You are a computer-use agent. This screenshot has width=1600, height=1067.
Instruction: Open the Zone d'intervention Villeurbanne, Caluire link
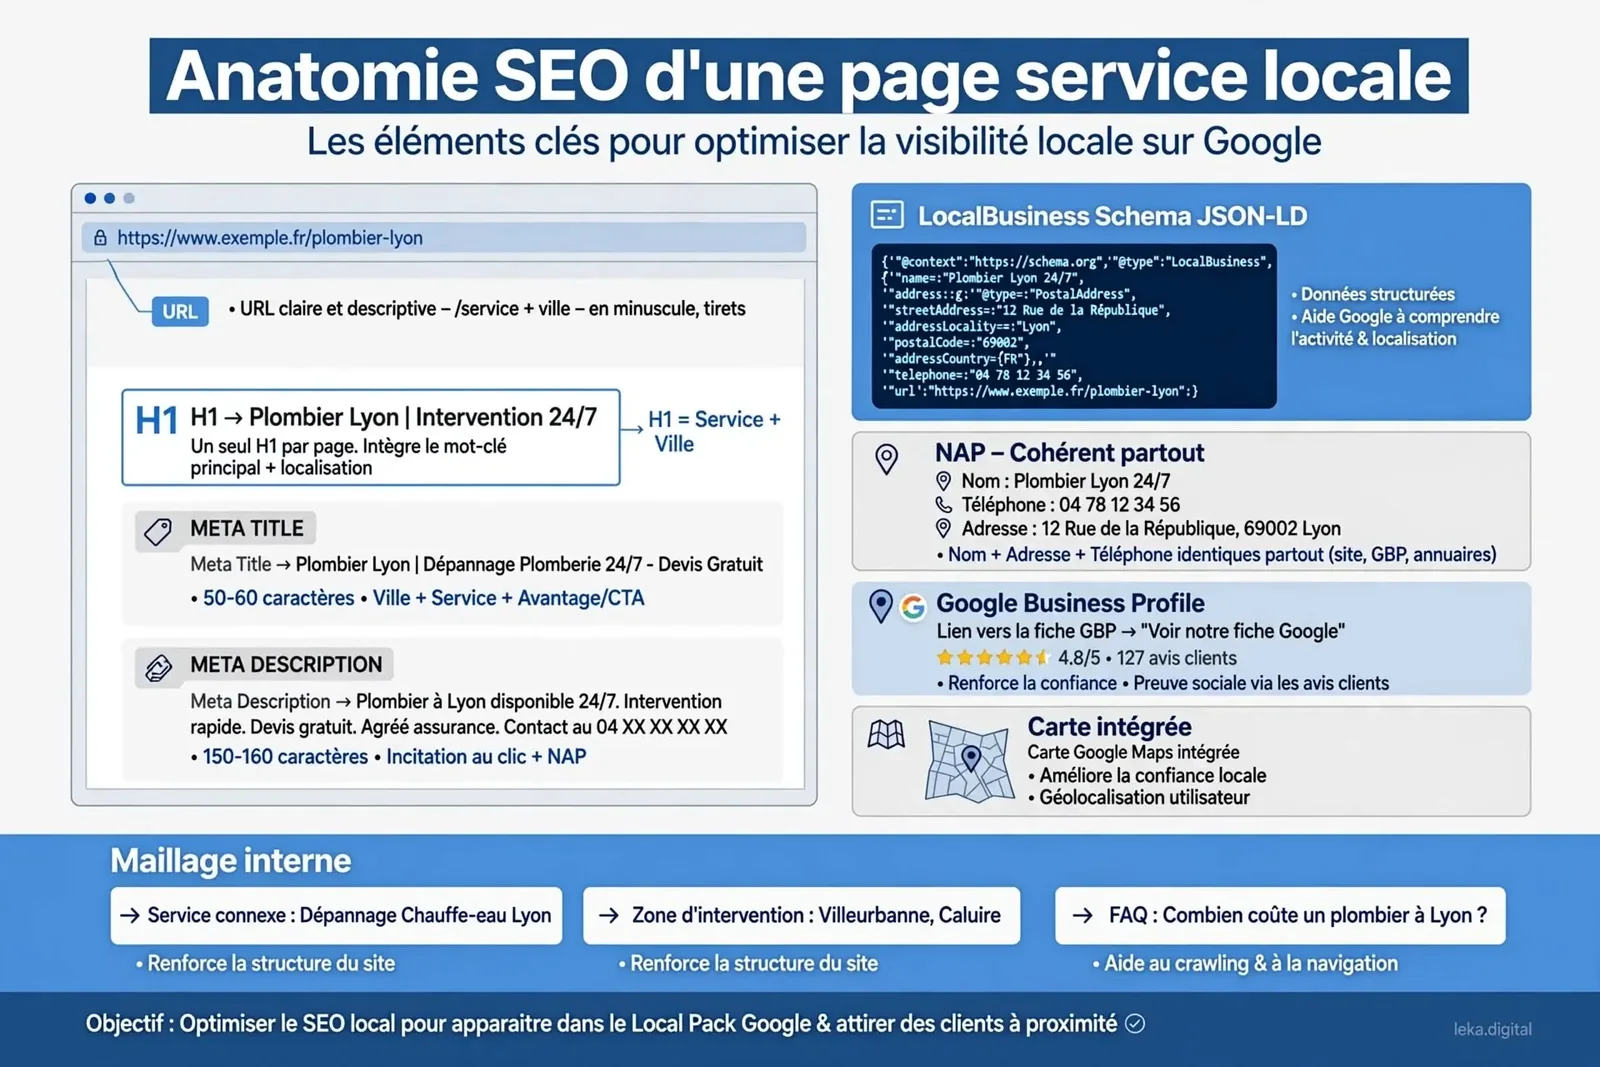click(802, 915)
